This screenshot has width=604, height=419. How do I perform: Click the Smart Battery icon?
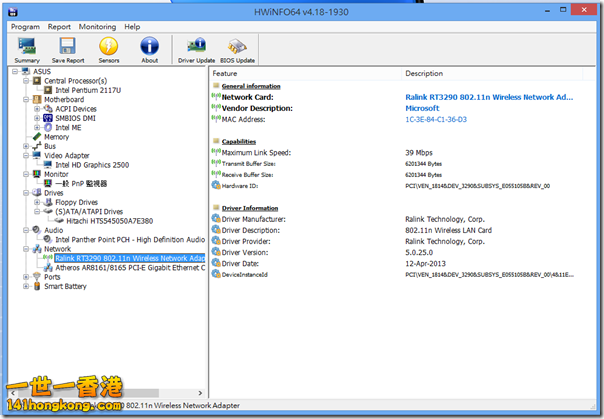(37, 286)
